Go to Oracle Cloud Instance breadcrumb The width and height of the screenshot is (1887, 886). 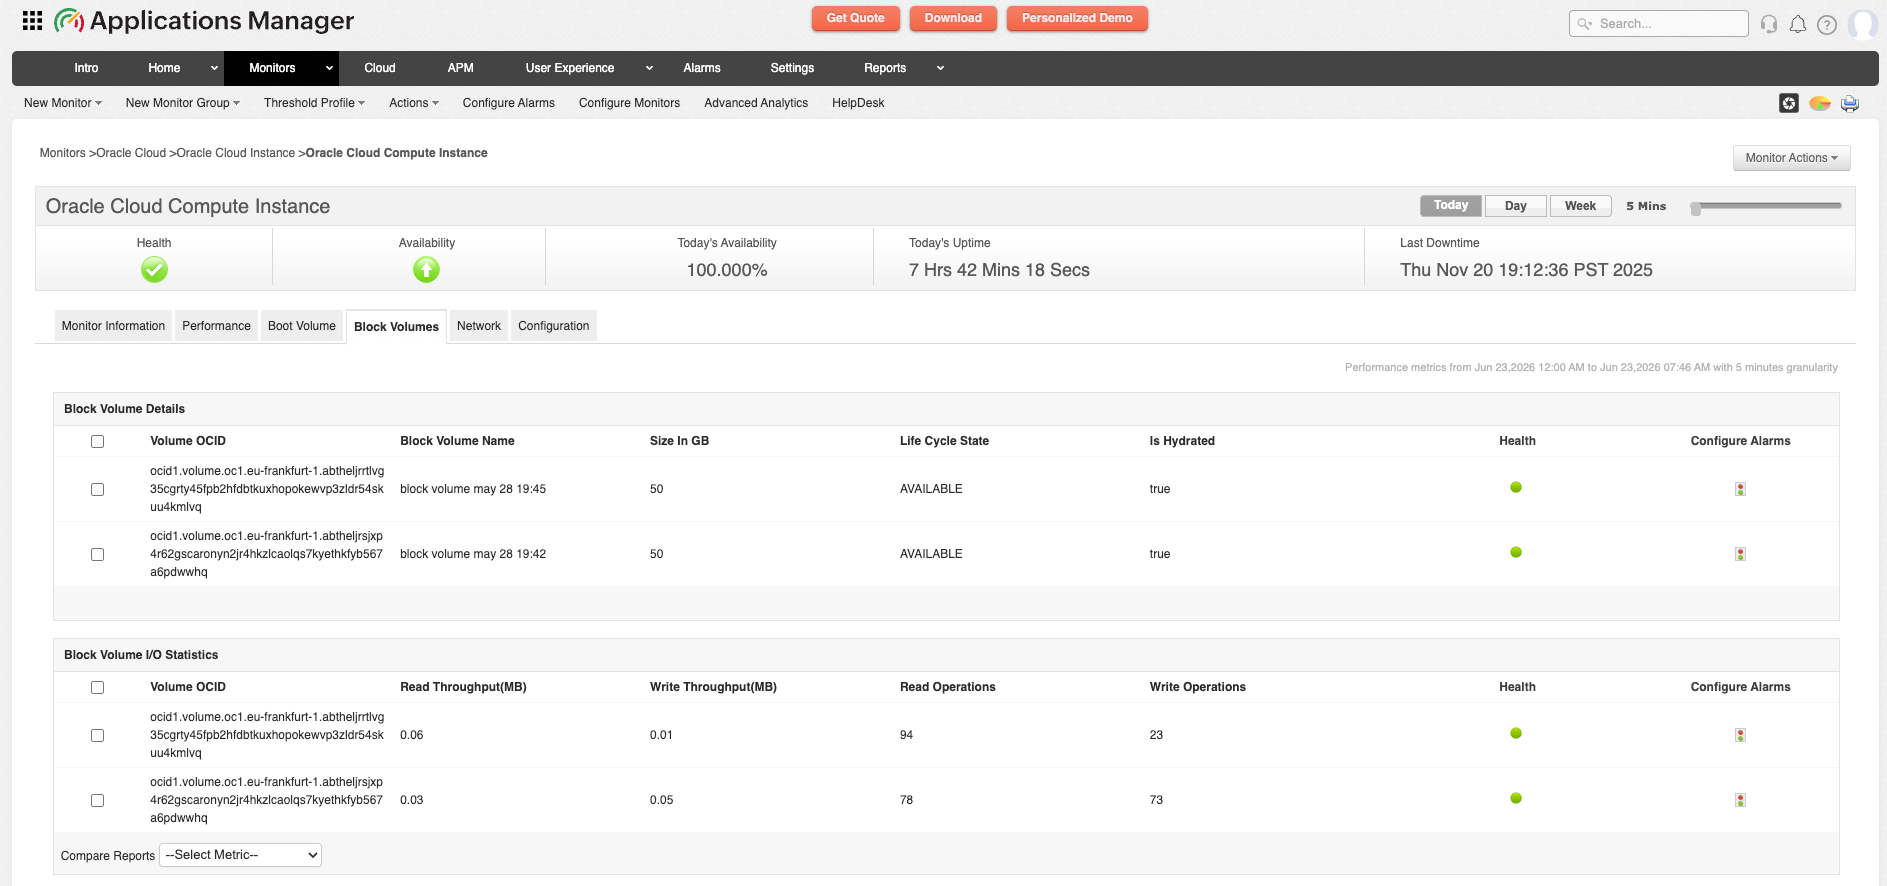coord(236,153)
